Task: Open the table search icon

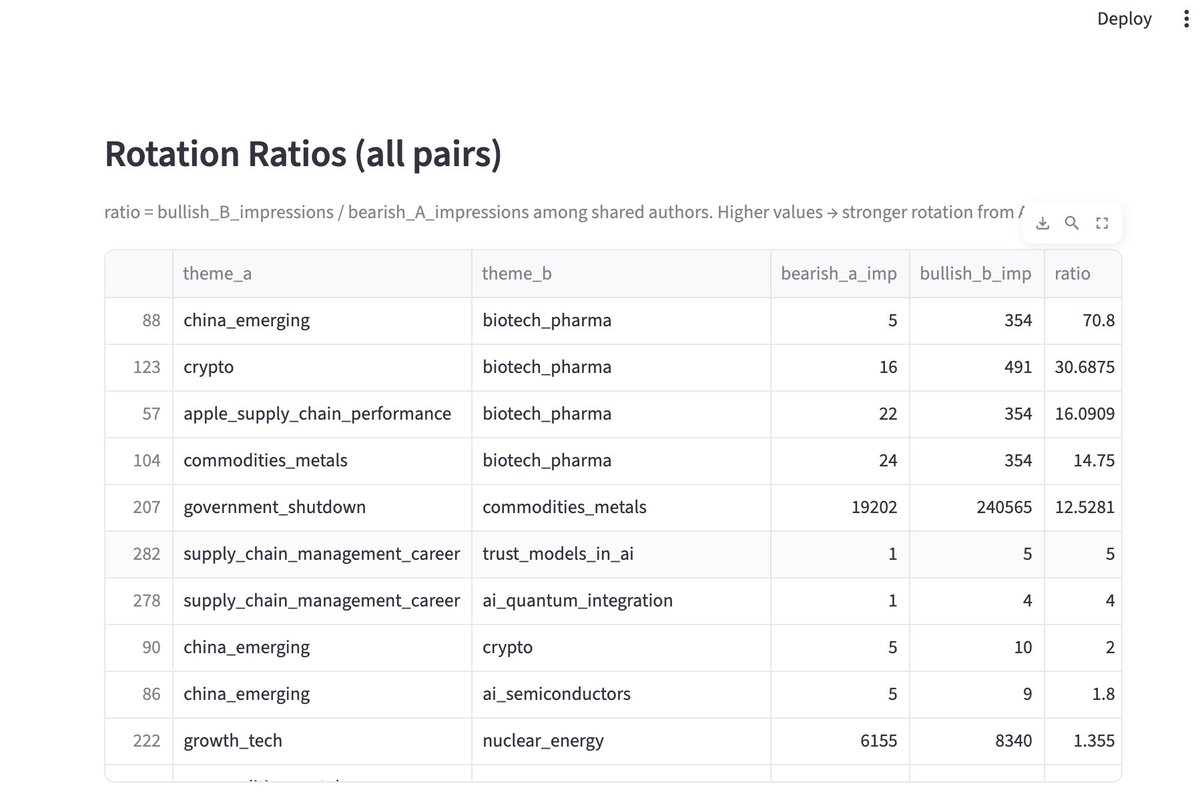Action: point(1072,223)
